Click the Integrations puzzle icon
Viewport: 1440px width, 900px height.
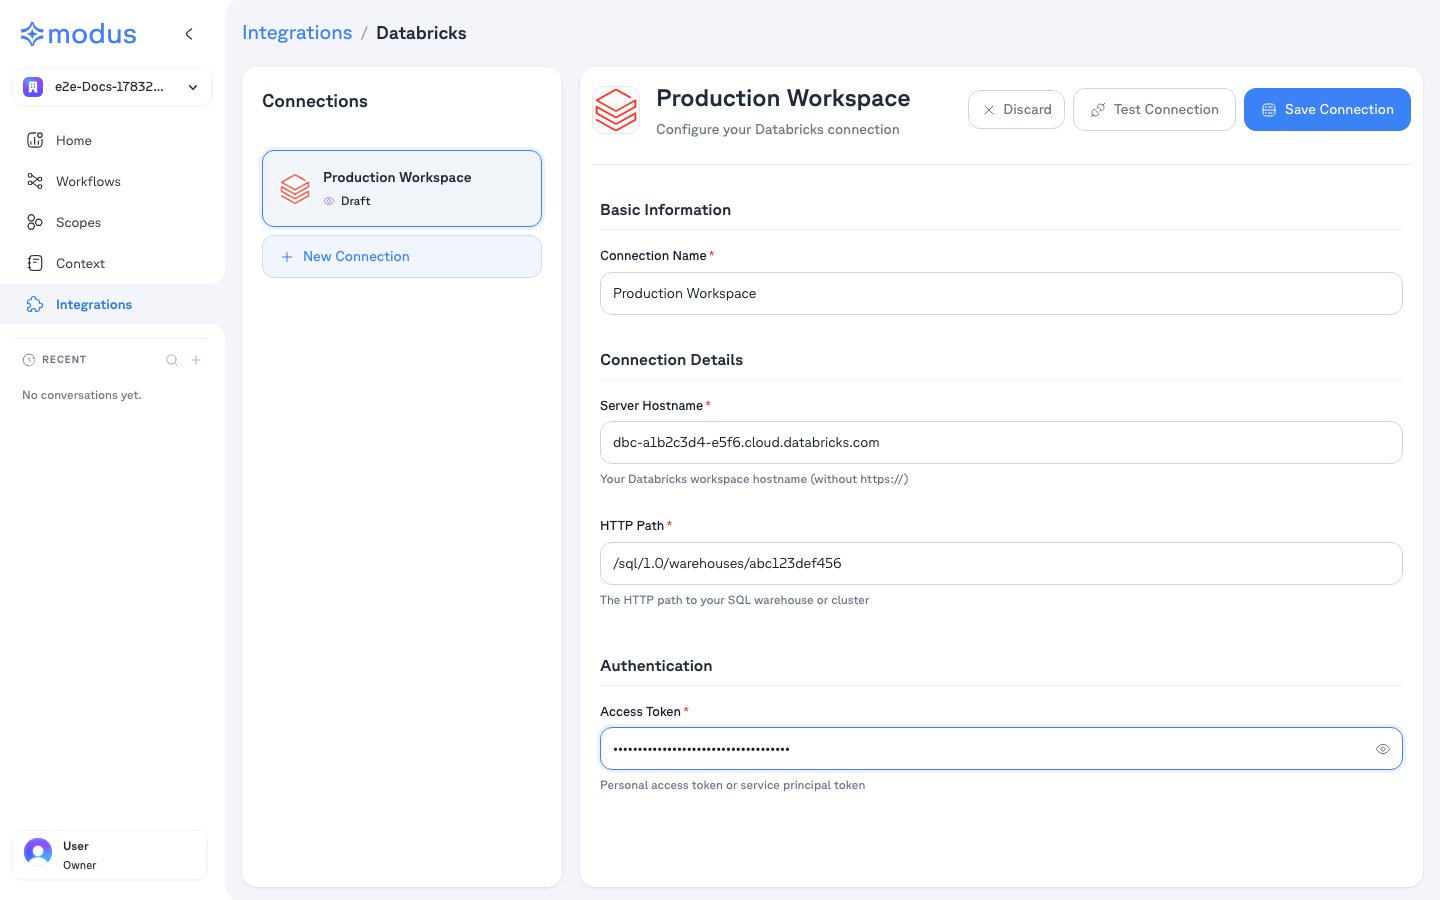[35, 304]
